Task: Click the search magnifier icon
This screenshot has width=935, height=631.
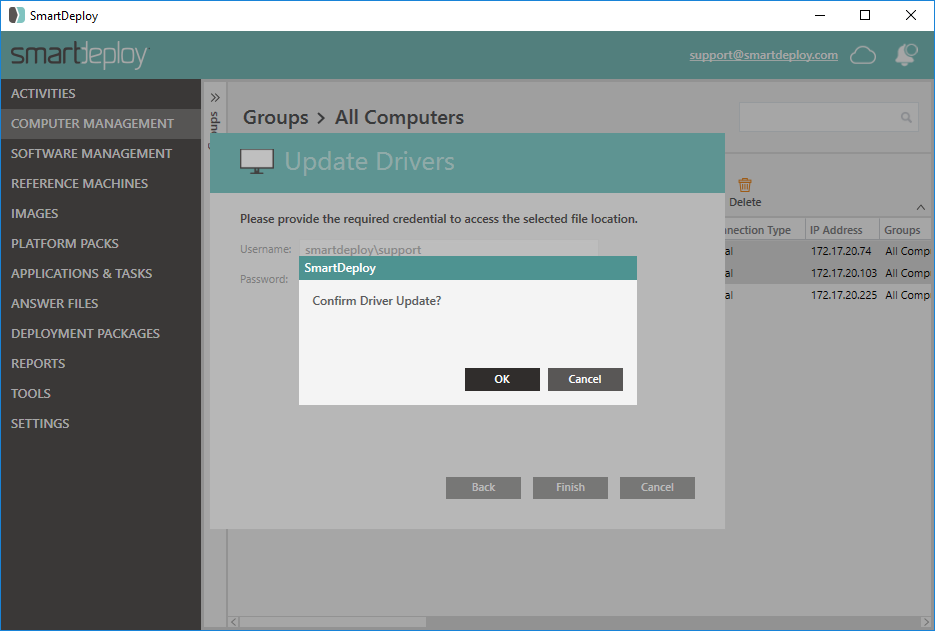Action: (x=906, y=117)
